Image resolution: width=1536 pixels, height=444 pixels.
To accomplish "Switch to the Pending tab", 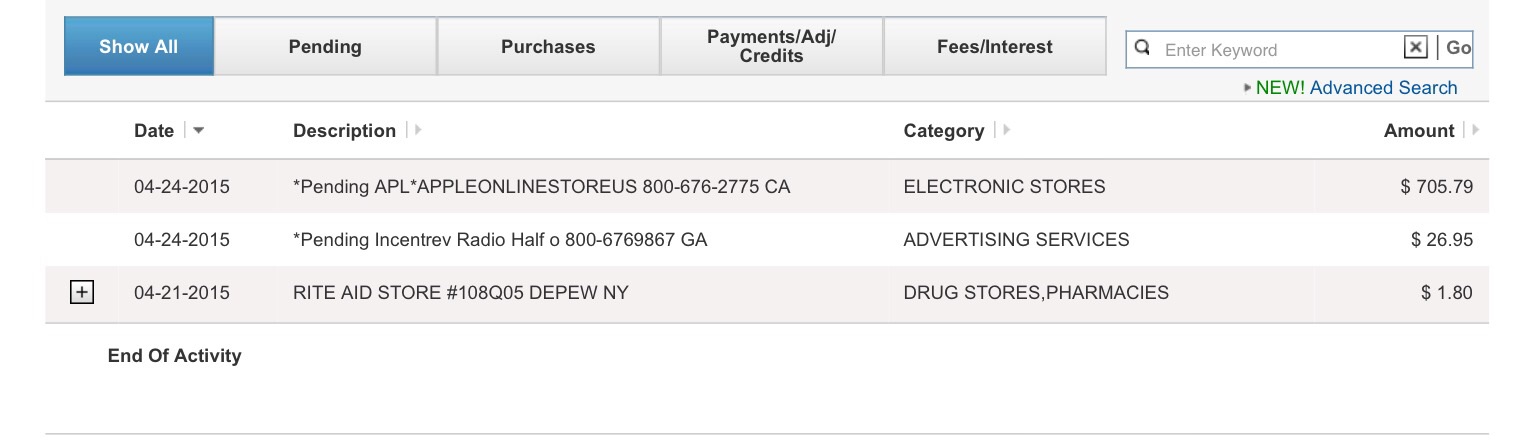I will point(325,46).
